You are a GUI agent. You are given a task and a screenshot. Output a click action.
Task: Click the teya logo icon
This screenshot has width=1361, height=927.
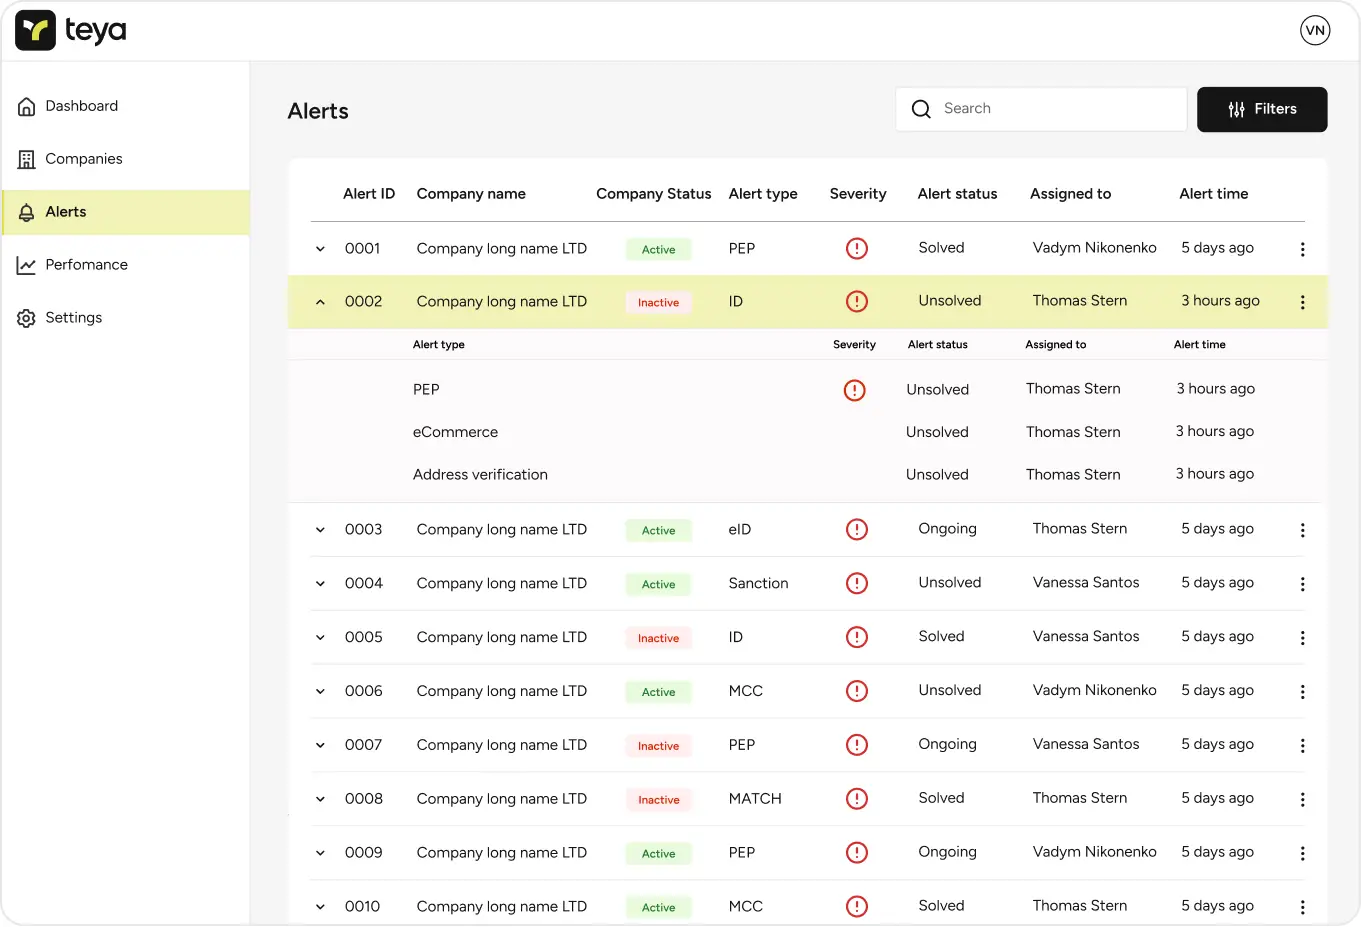pyautogui.click(x=36, y=31)
